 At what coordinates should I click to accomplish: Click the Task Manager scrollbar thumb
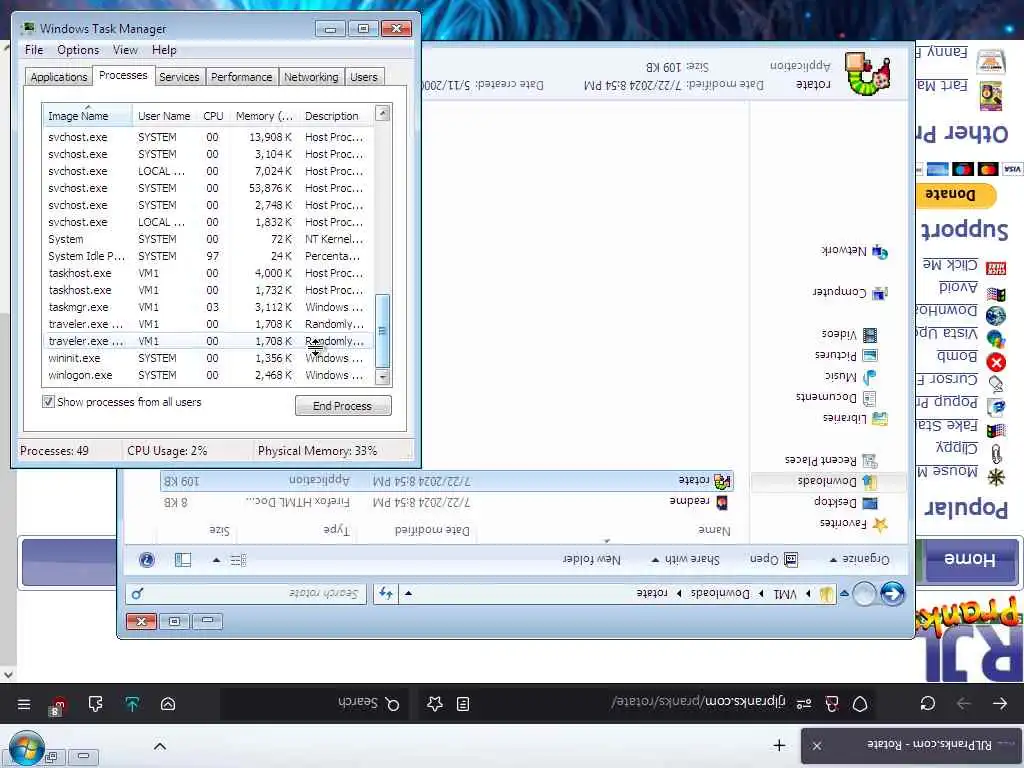(382, 330)
